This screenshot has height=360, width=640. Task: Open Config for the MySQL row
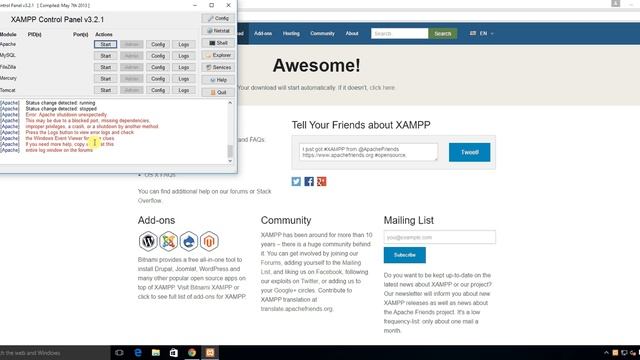point(158,56)
